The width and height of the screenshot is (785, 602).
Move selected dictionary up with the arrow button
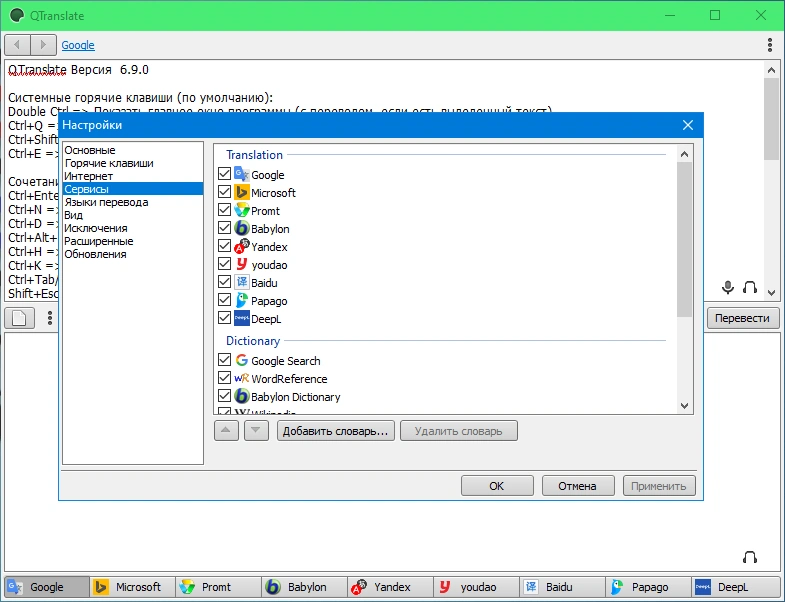tap(226, 431)
